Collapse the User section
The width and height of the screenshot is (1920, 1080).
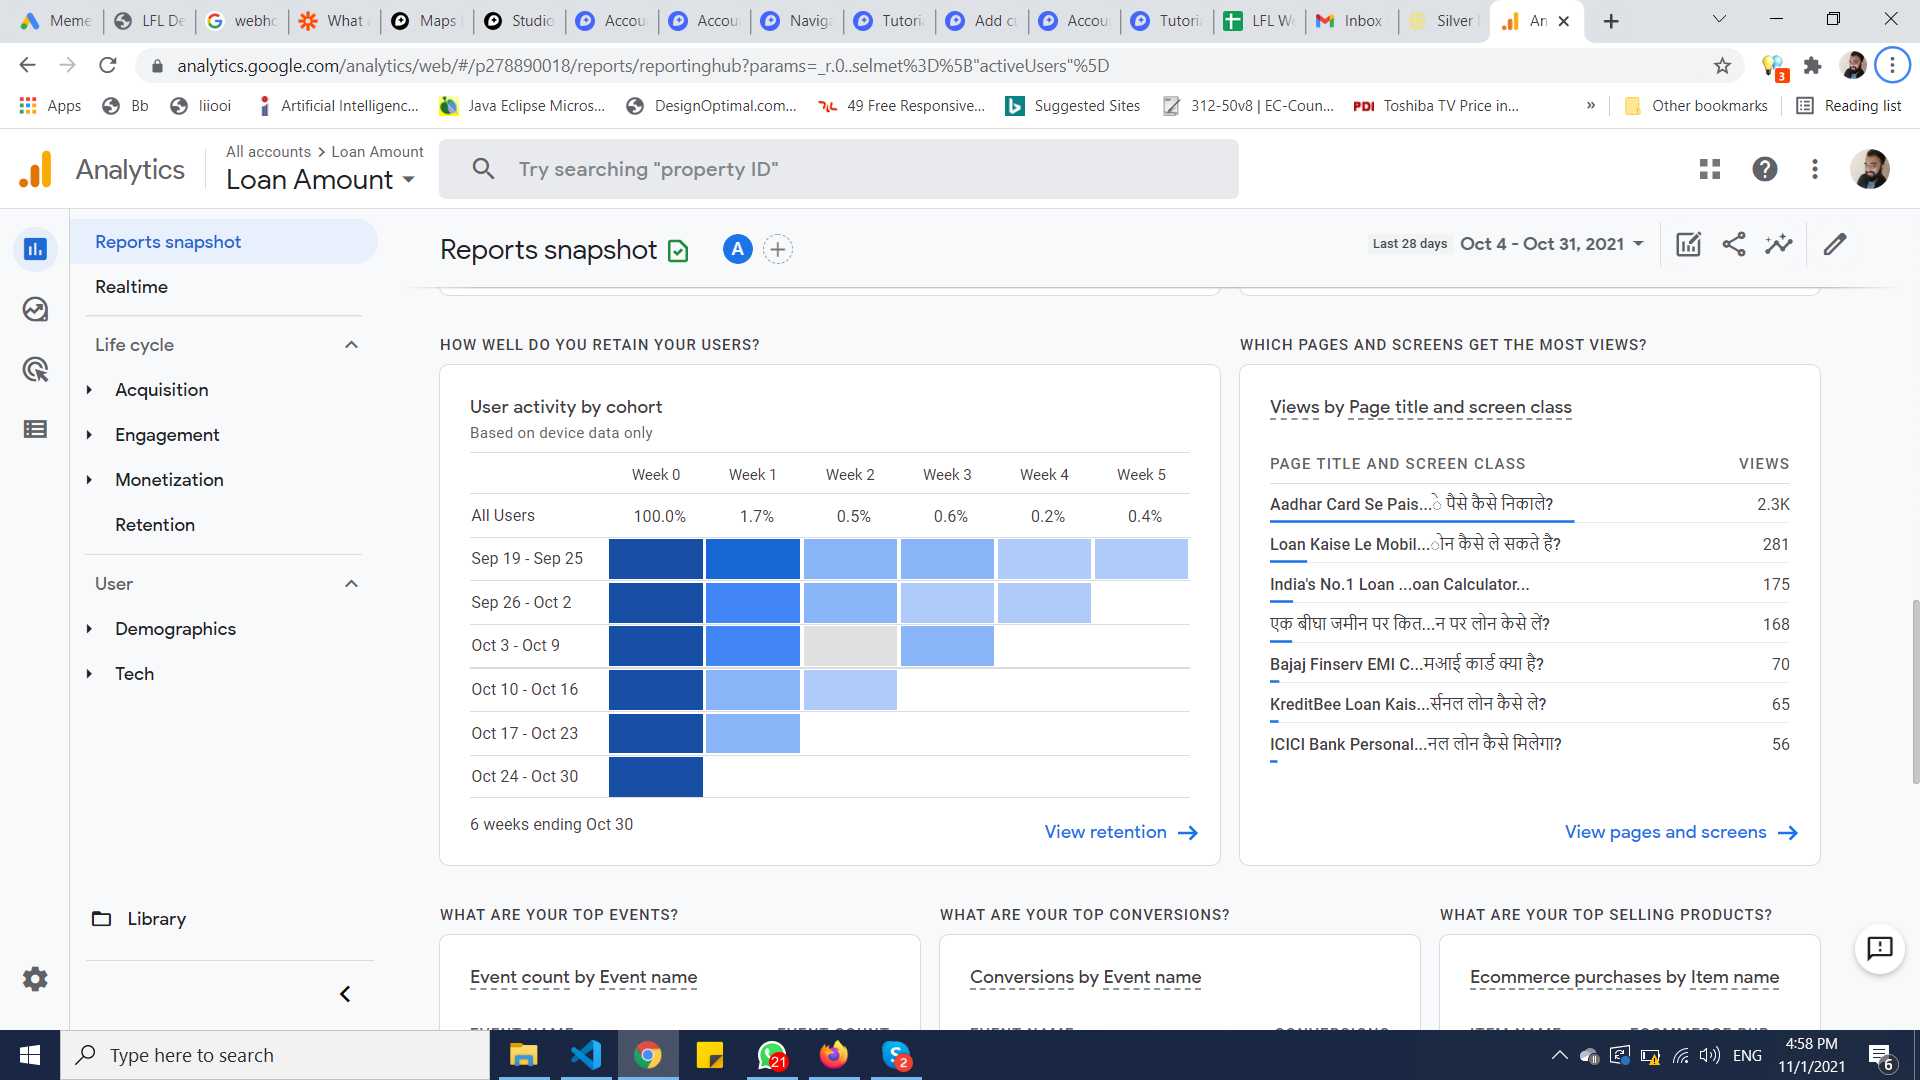[x=351, y=584]
